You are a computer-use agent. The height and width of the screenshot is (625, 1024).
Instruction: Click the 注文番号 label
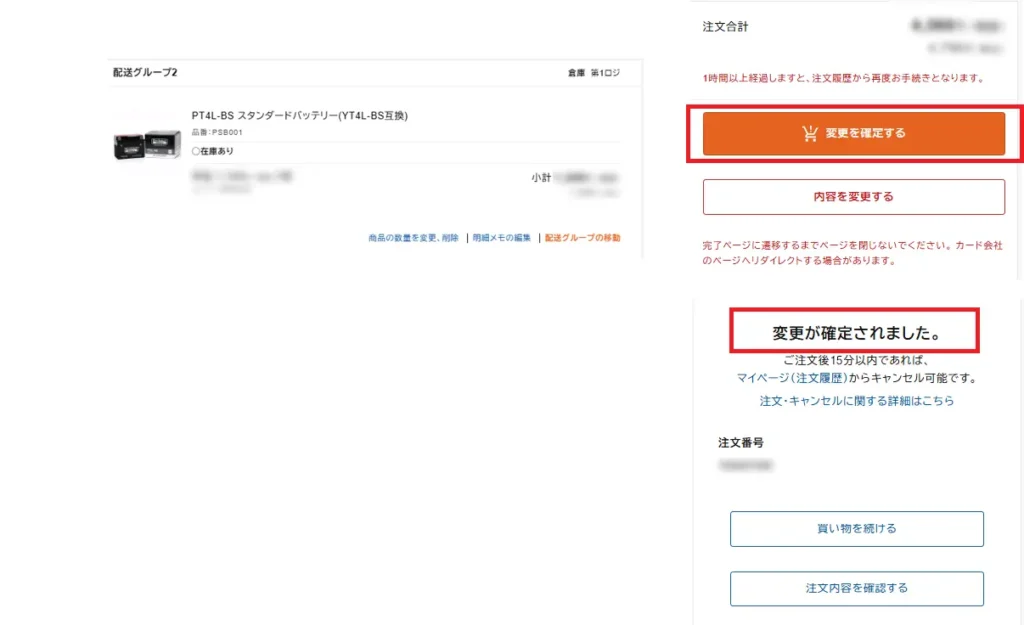pyautogui.click(x=741, y=442)
